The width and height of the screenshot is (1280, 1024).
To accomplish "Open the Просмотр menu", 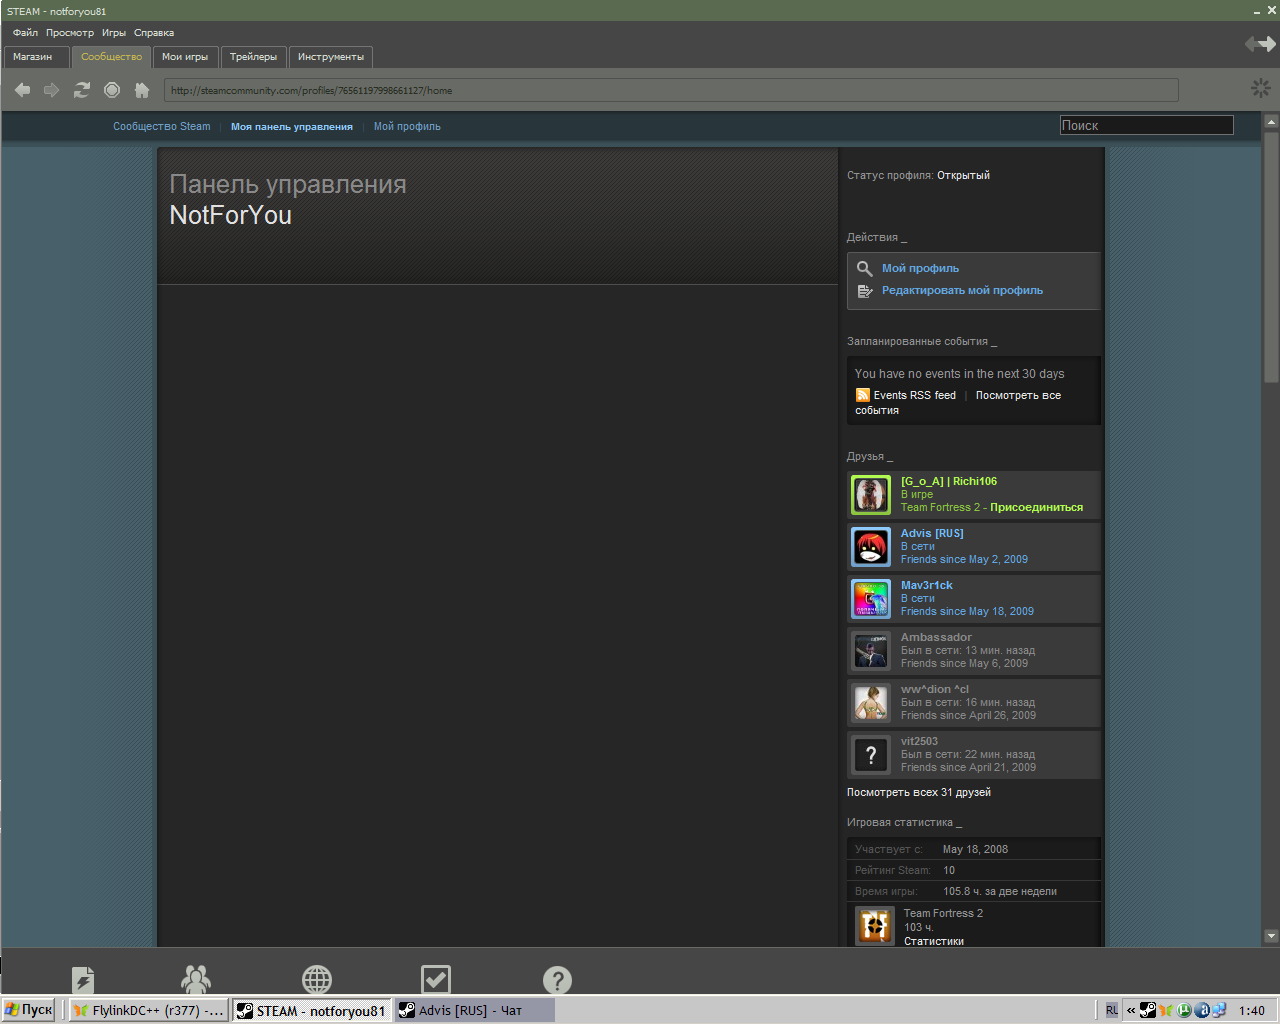I will click(x=70, y=33).
